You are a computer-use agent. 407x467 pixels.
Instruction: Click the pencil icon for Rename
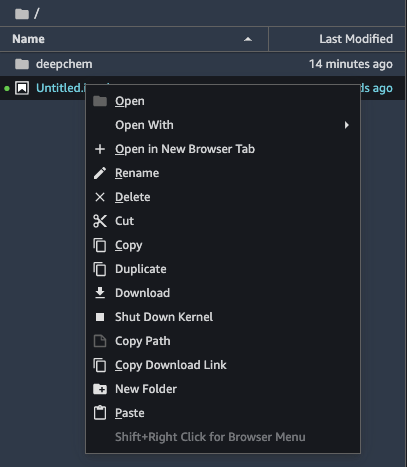pyautogui.click(x=100, y=173)
